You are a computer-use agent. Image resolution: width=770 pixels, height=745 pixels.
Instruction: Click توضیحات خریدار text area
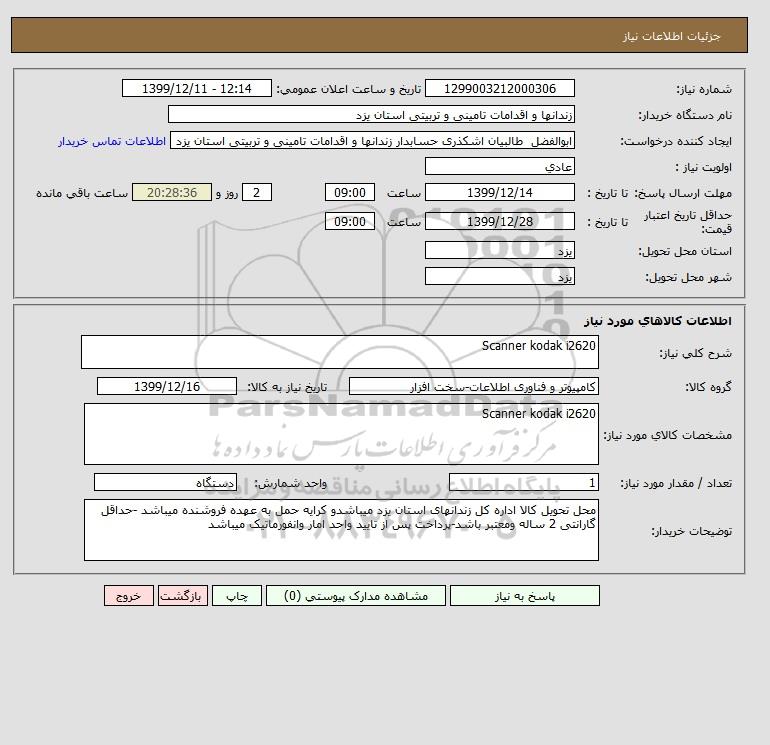click(x=341, y=530)
